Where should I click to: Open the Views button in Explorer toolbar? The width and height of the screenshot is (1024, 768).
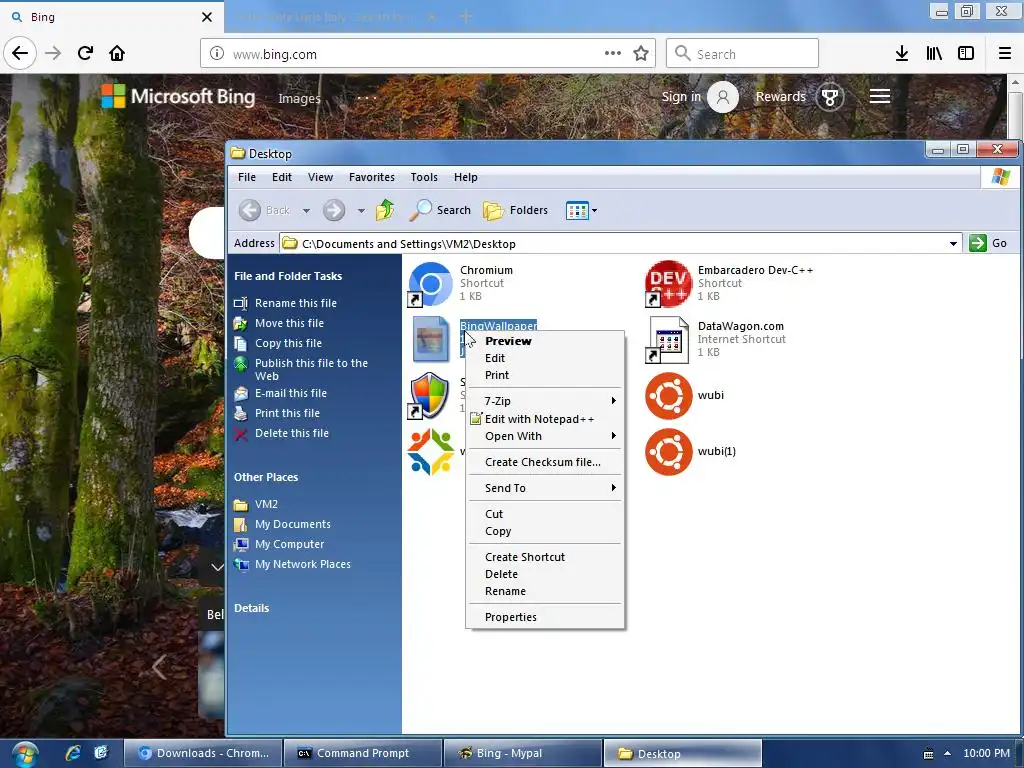pyautogui.click(x=577, y=210)
